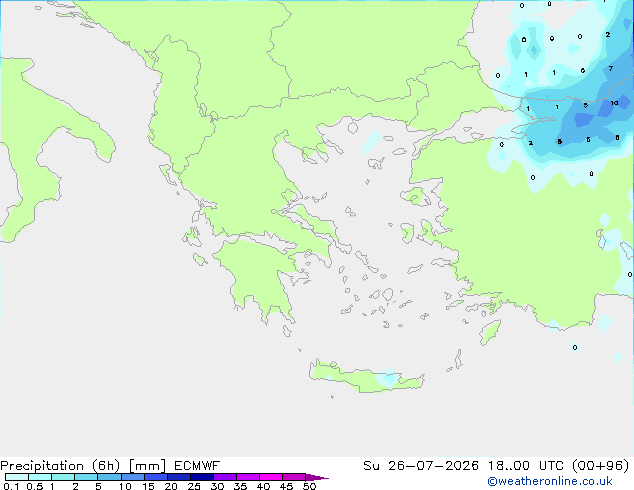Click the 1–2 mm legend color swatch
Image resolution: width=634 pixels, height=490 pixels.
63,477
